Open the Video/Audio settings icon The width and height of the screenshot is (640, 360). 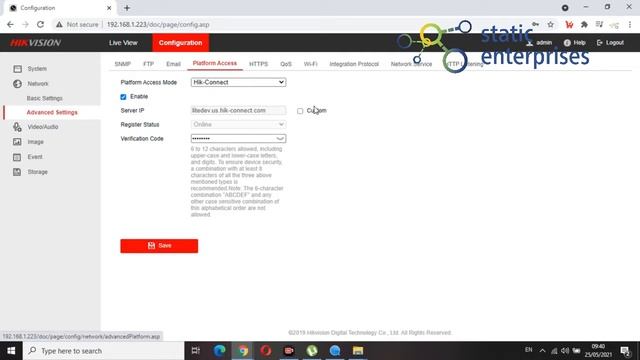[17, 127]
